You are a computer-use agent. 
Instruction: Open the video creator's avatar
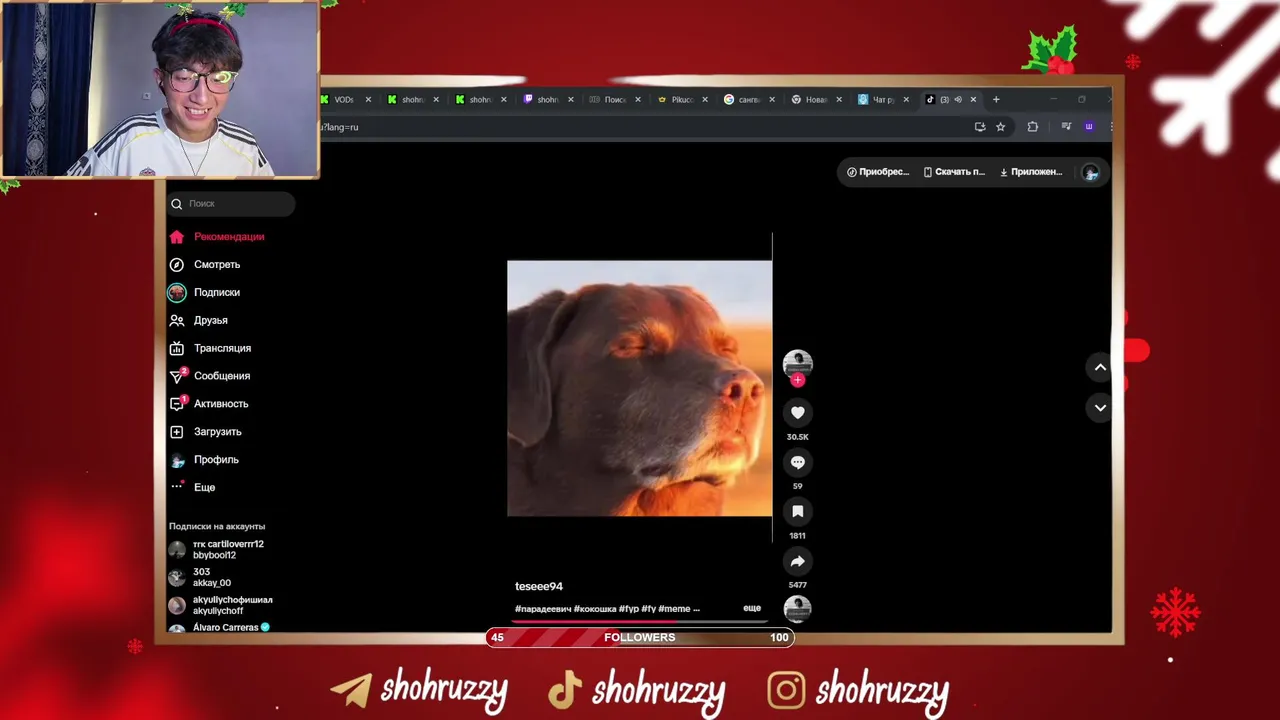(x=797, y=363)
